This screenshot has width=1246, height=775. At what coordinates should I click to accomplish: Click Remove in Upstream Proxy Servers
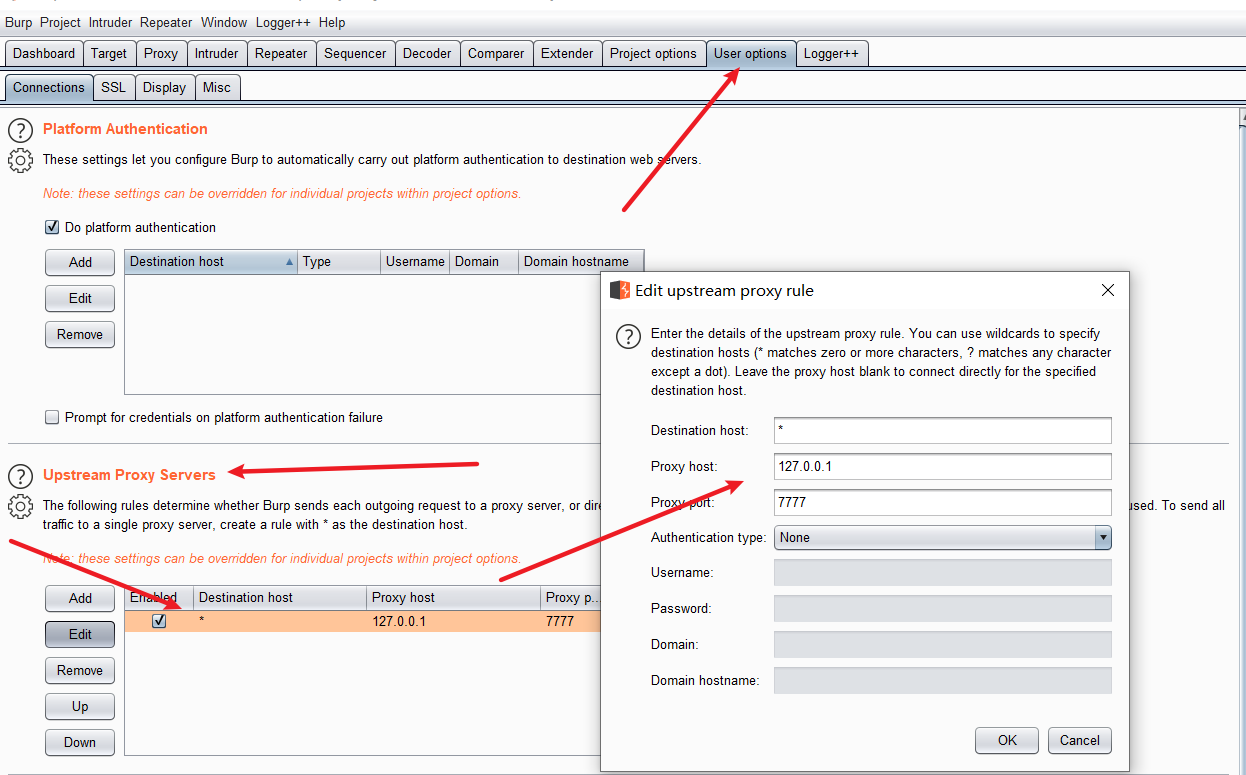pos(80,670)
